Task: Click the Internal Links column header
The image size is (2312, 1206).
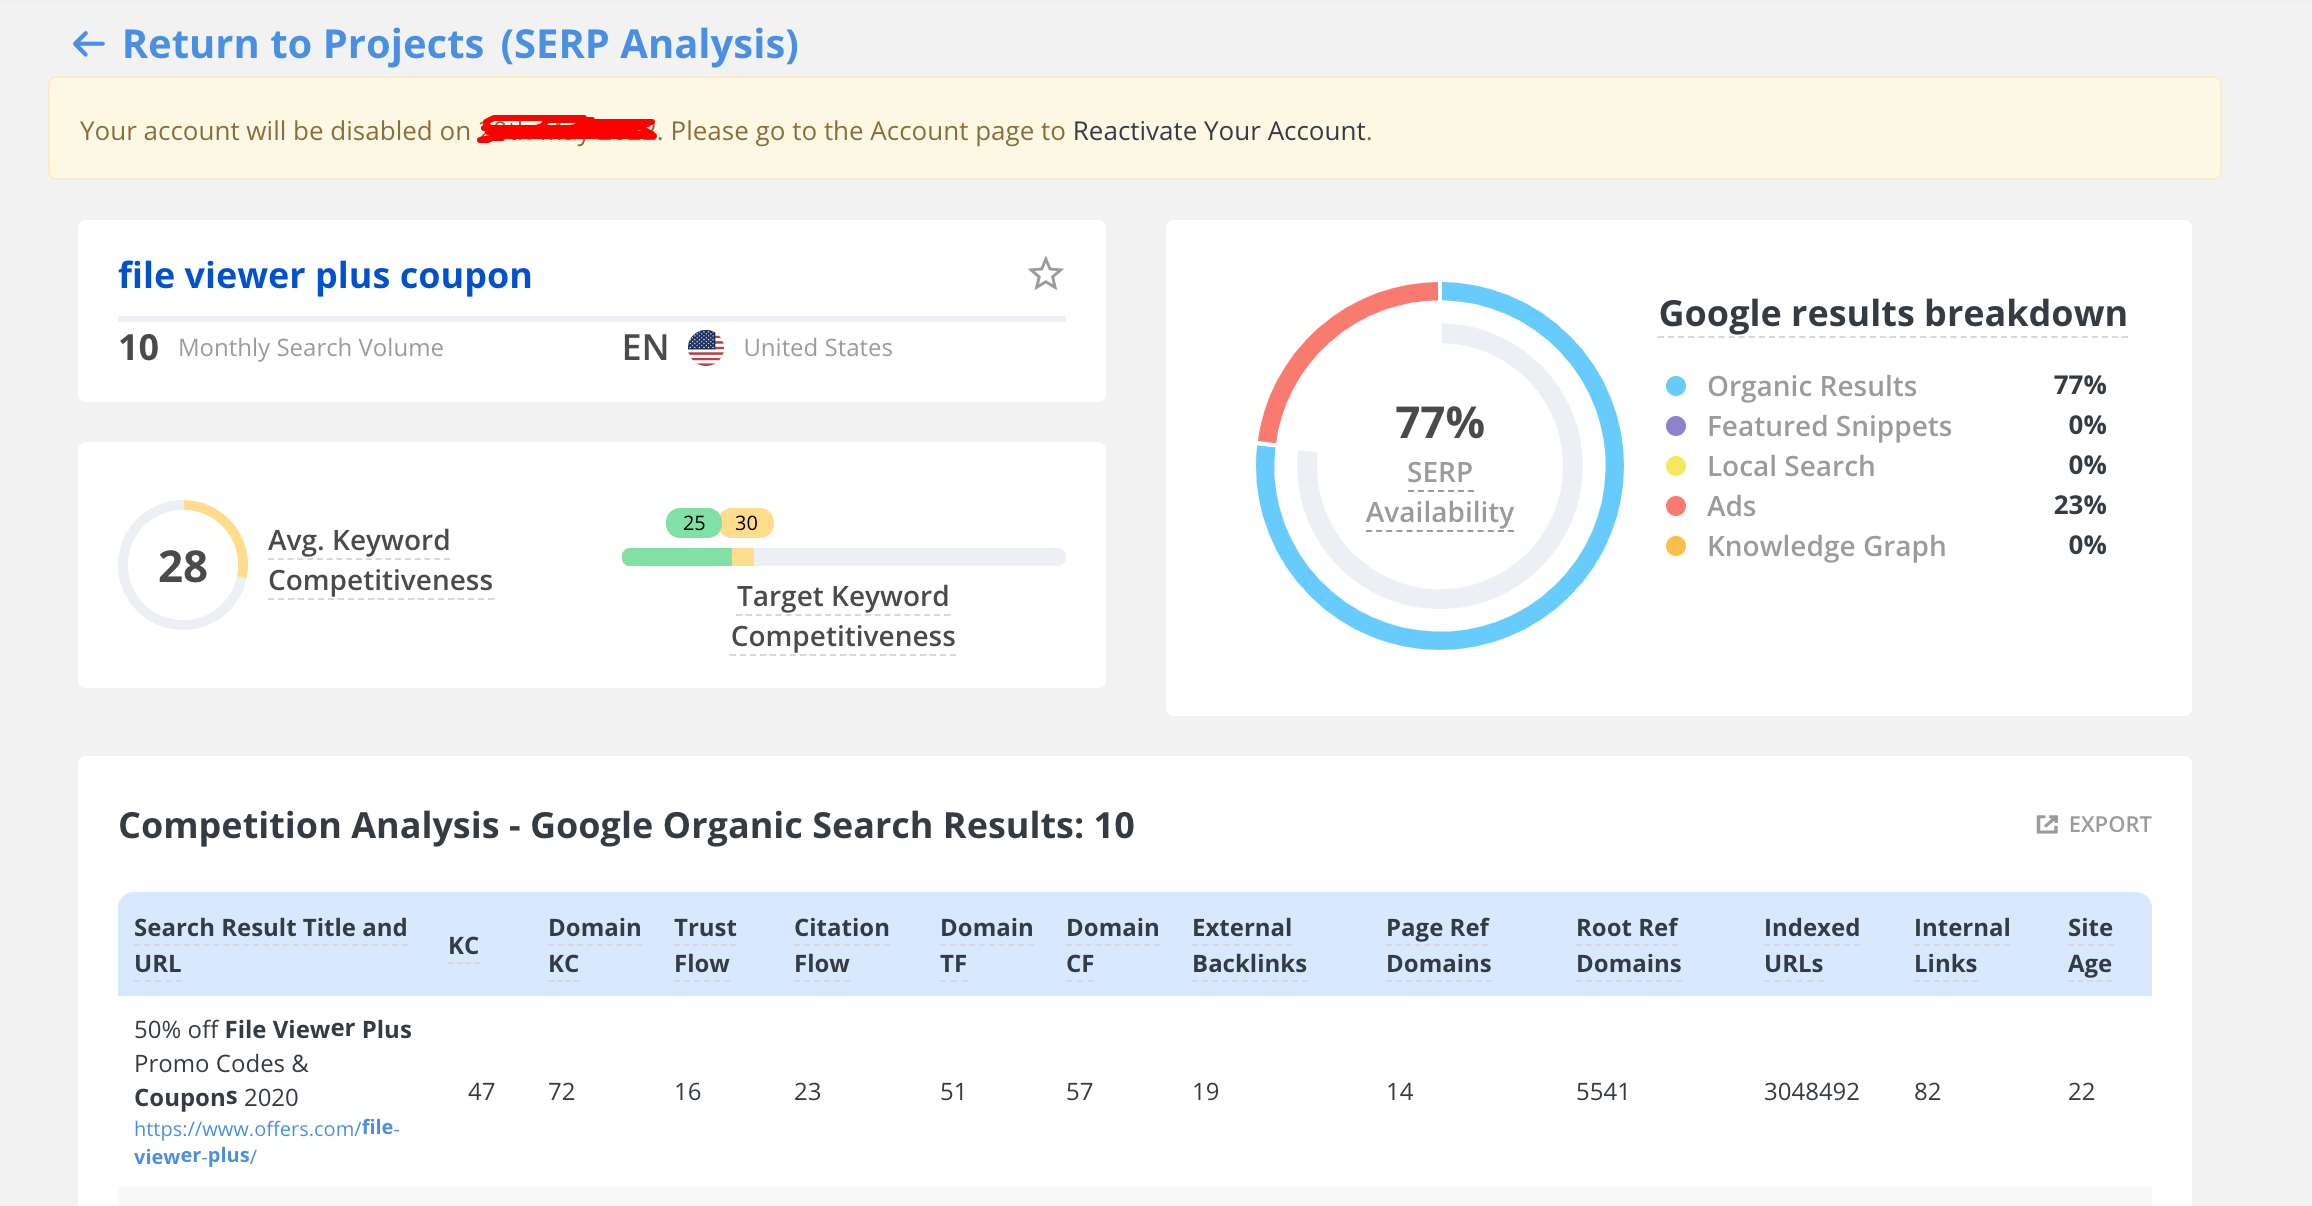Action: [1961, 945]
